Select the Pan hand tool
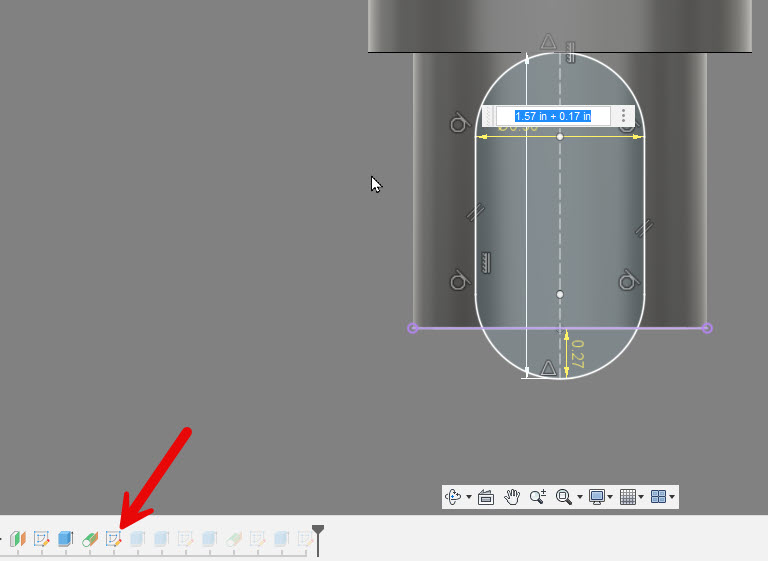 pyautogui.click(x=512, y=497)
